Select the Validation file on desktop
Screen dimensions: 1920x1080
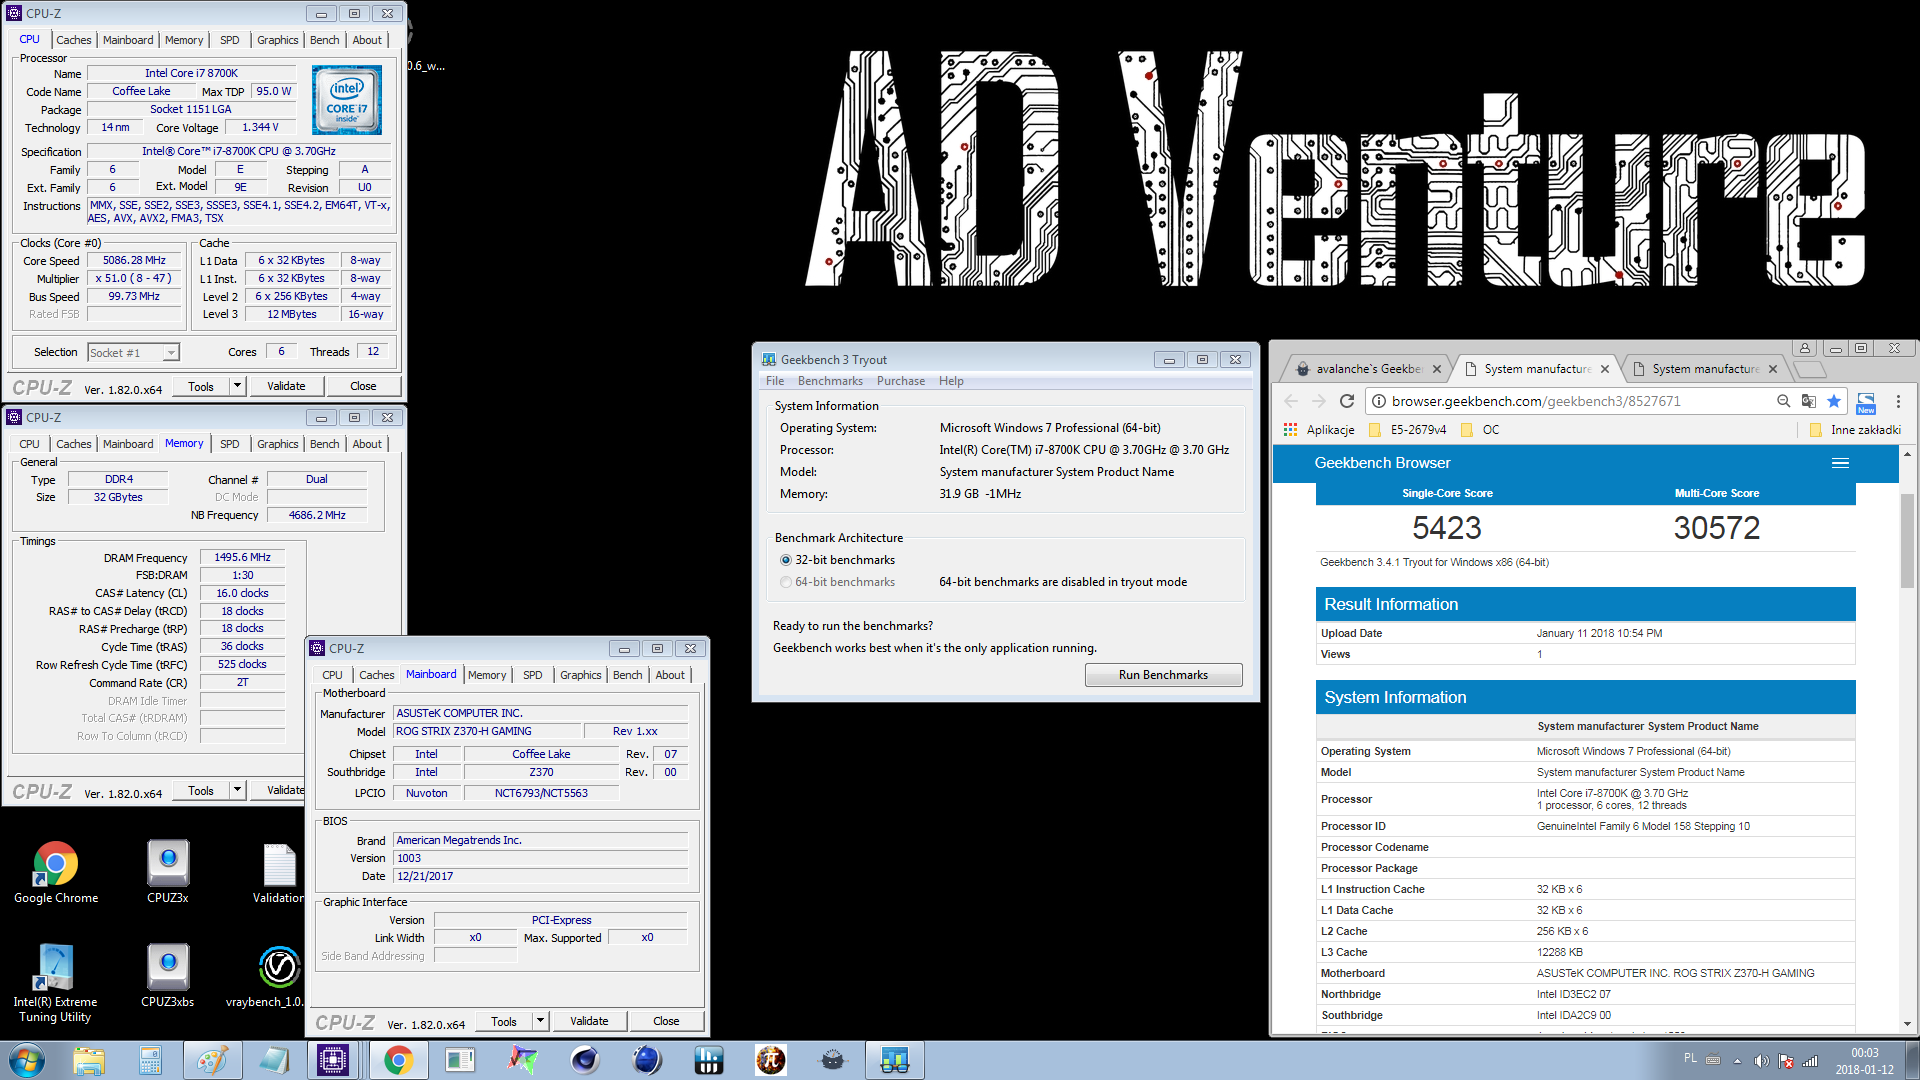[279, 872]
